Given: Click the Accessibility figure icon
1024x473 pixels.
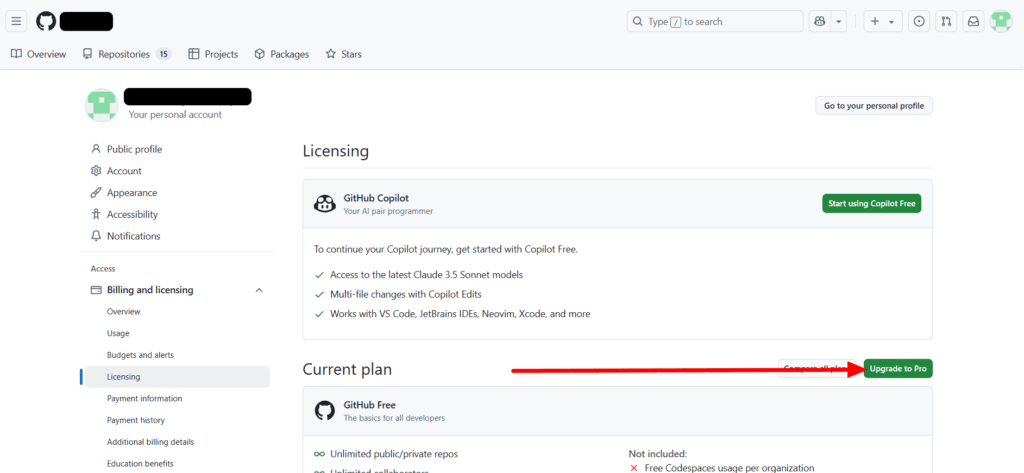Looking at the screenshot, I should click(x=96, y=214).
